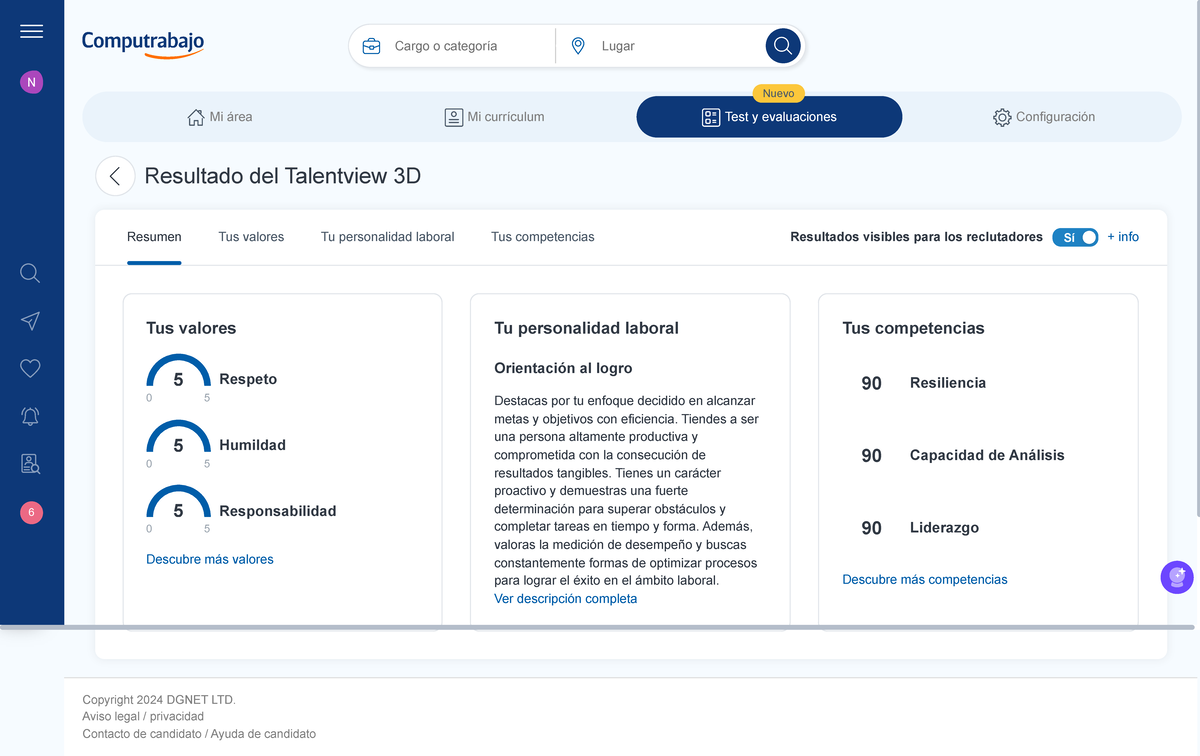Open the sidebar hamburger menu
1200x756 pixels.
click(31, 30)
